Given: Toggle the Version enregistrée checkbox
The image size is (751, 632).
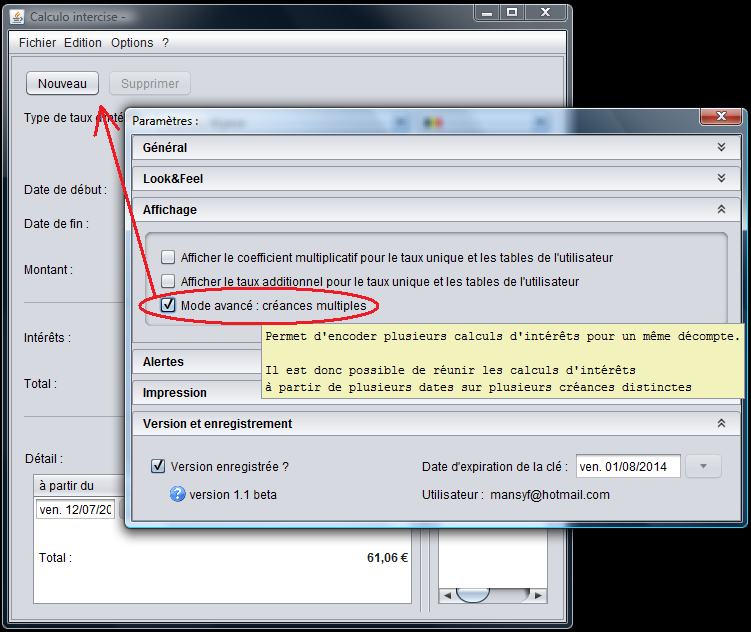Looking at the screenshot, I should point(158,466).
